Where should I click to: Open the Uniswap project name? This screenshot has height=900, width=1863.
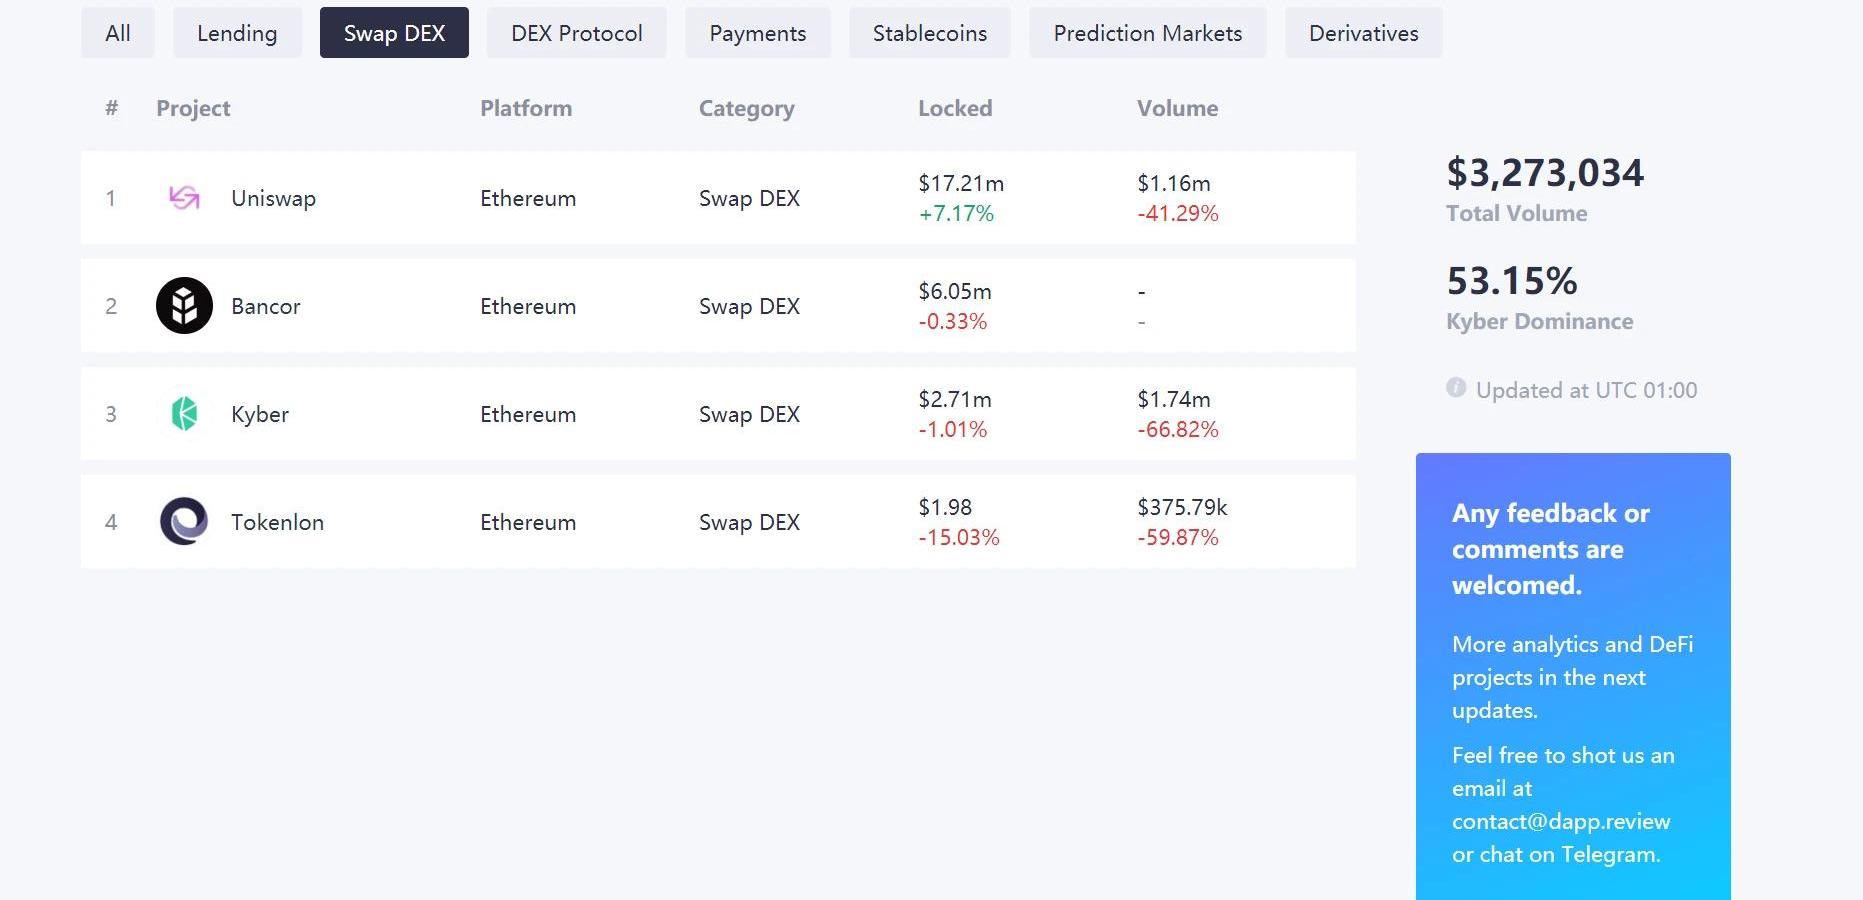(273, 198)
